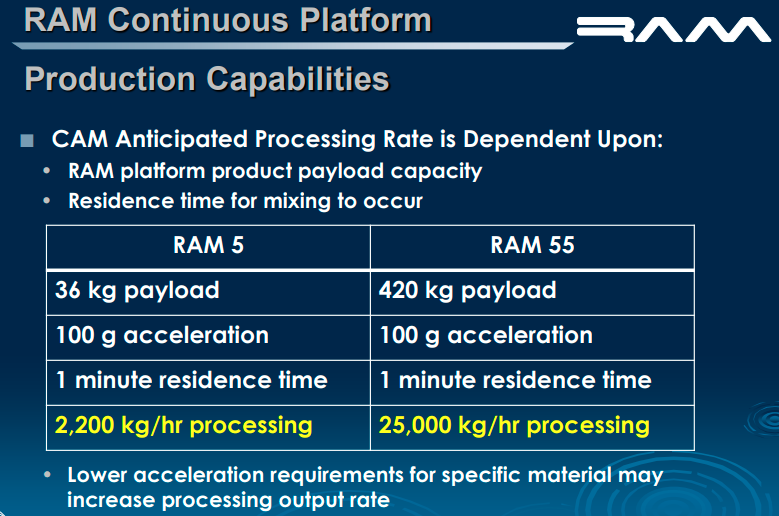Click the RAM logo in the corner
Image resolution: width=779 pixels, height=516 pixels.
click(x=674, y=29)
